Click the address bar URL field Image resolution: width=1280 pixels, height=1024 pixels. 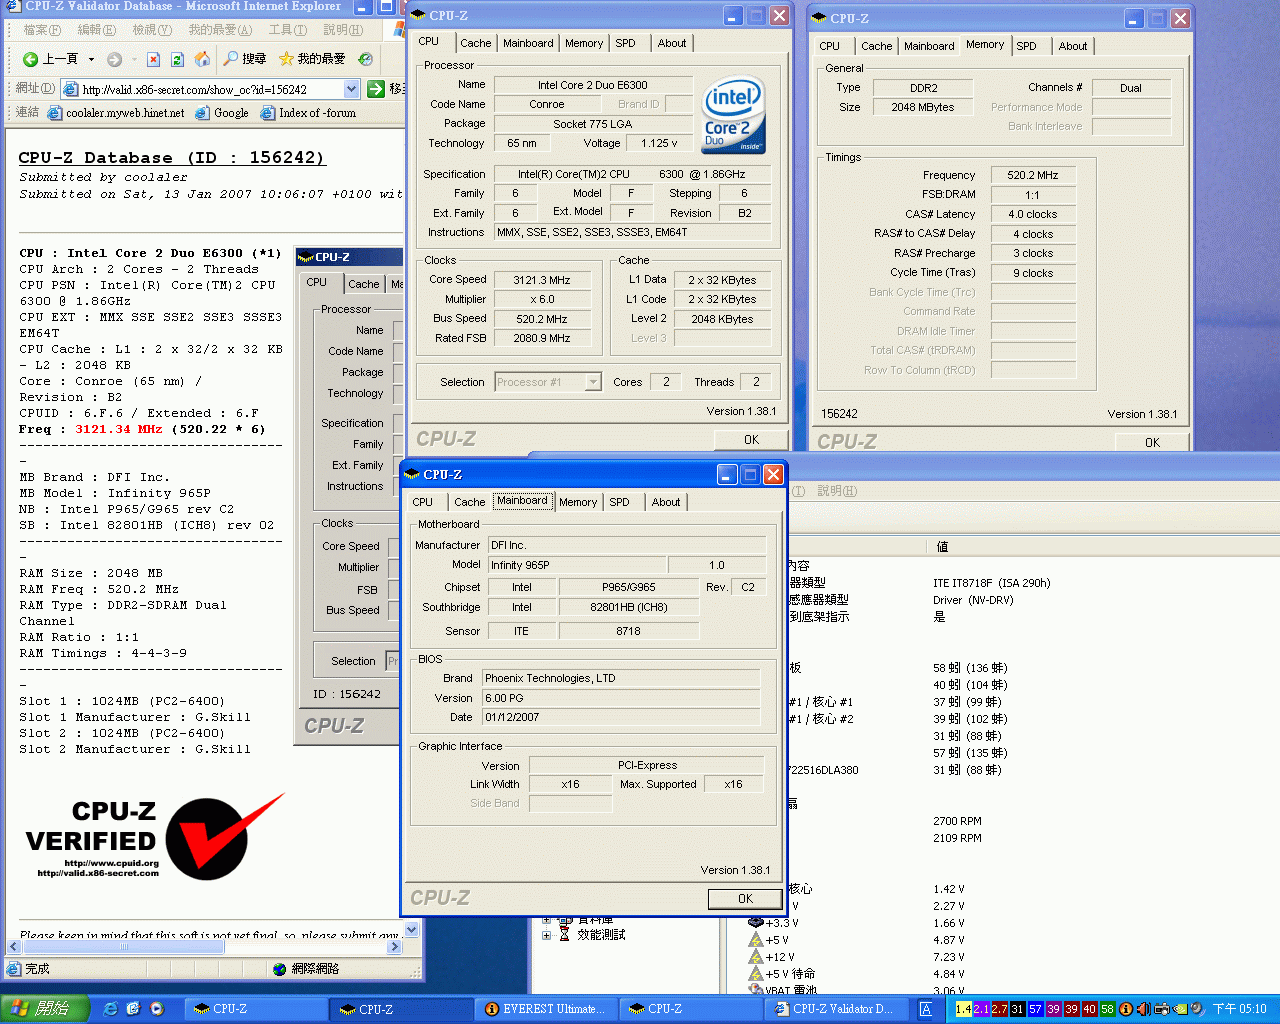pyautogui.click(x=210, y=89)
